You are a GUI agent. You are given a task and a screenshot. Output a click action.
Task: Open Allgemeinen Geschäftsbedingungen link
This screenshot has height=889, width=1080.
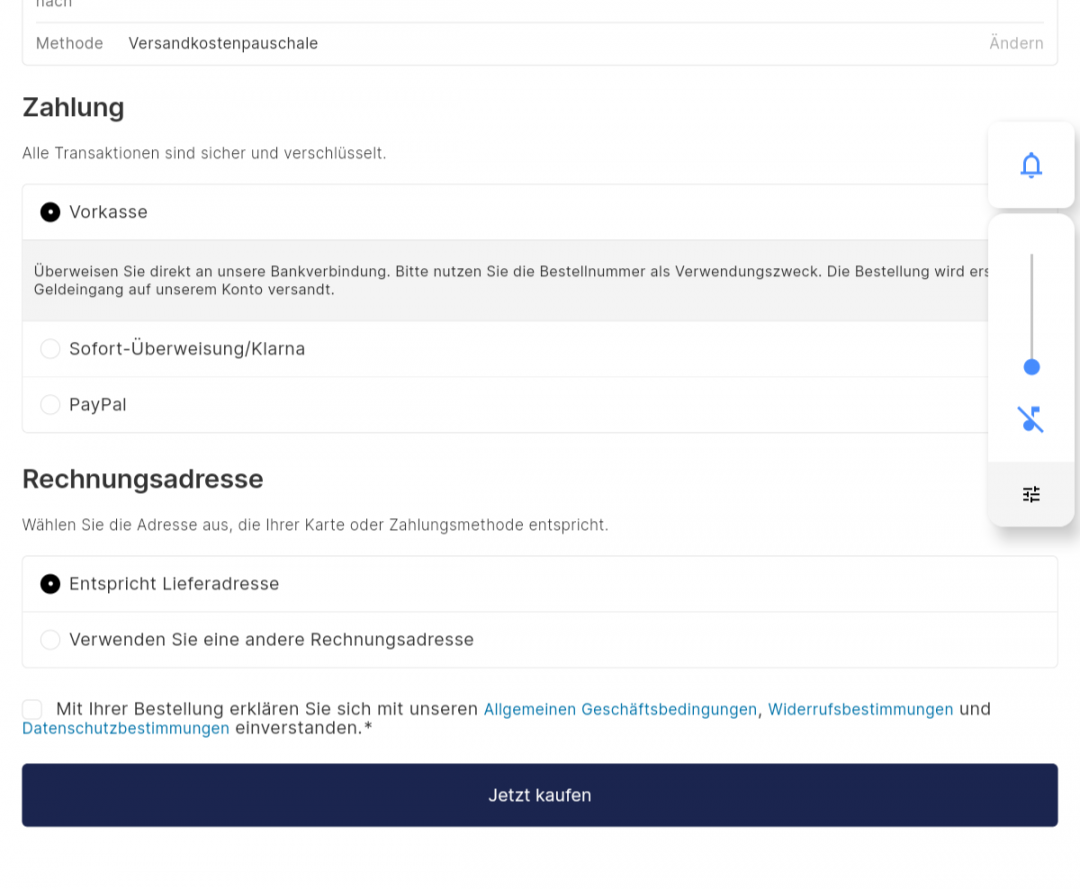pos(620,709)
